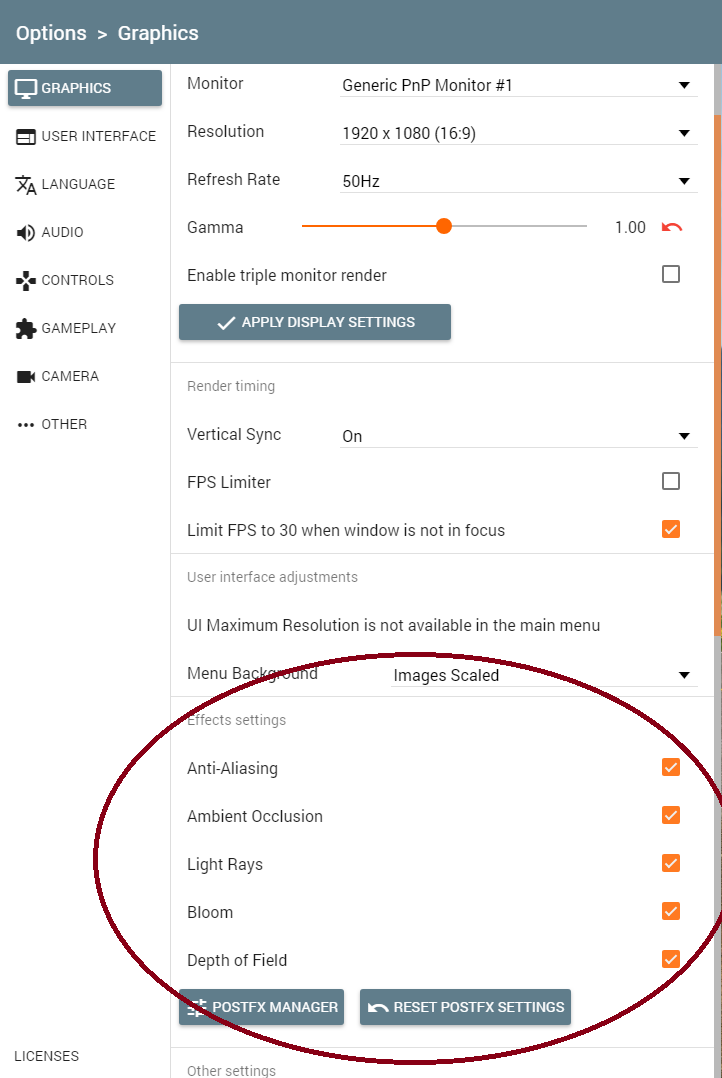The height and width of the screenshot is (1078, 722).
Task: Select the Language translate icon
Action: [26, 184]
